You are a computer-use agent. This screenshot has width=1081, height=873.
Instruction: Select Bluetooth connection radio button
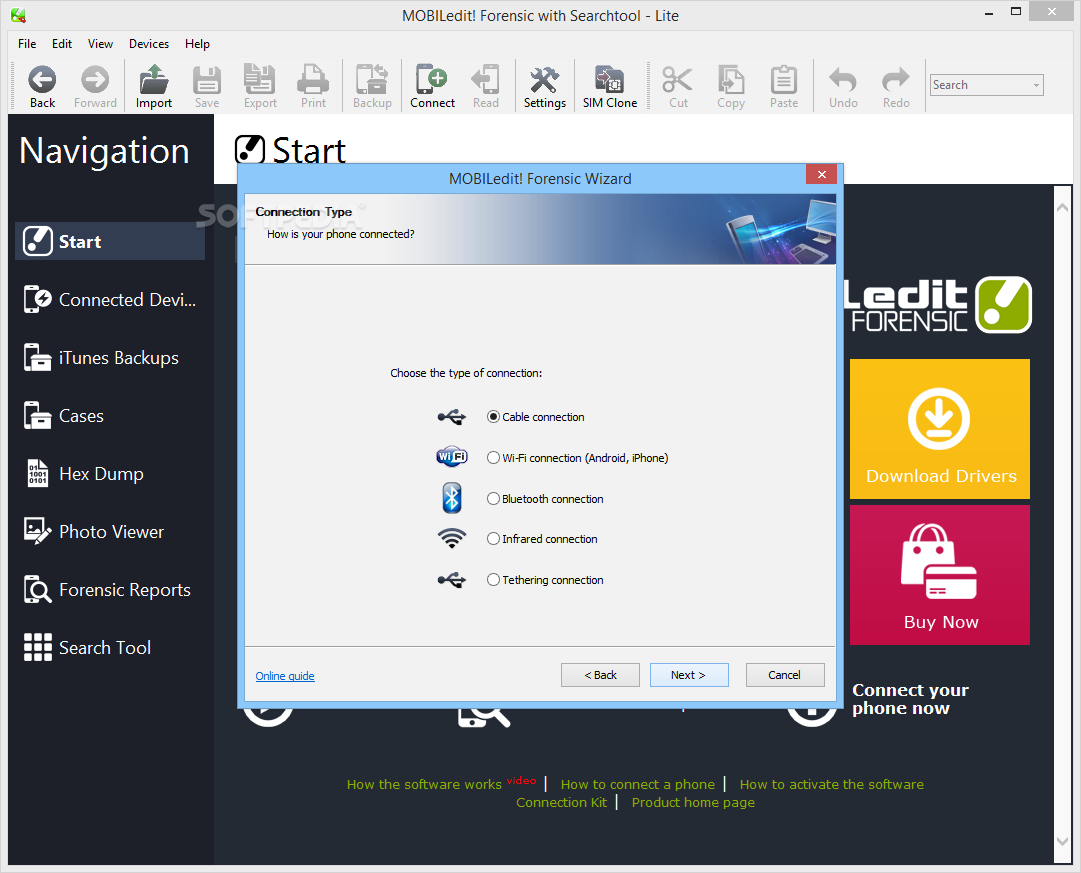pos(493,499)
